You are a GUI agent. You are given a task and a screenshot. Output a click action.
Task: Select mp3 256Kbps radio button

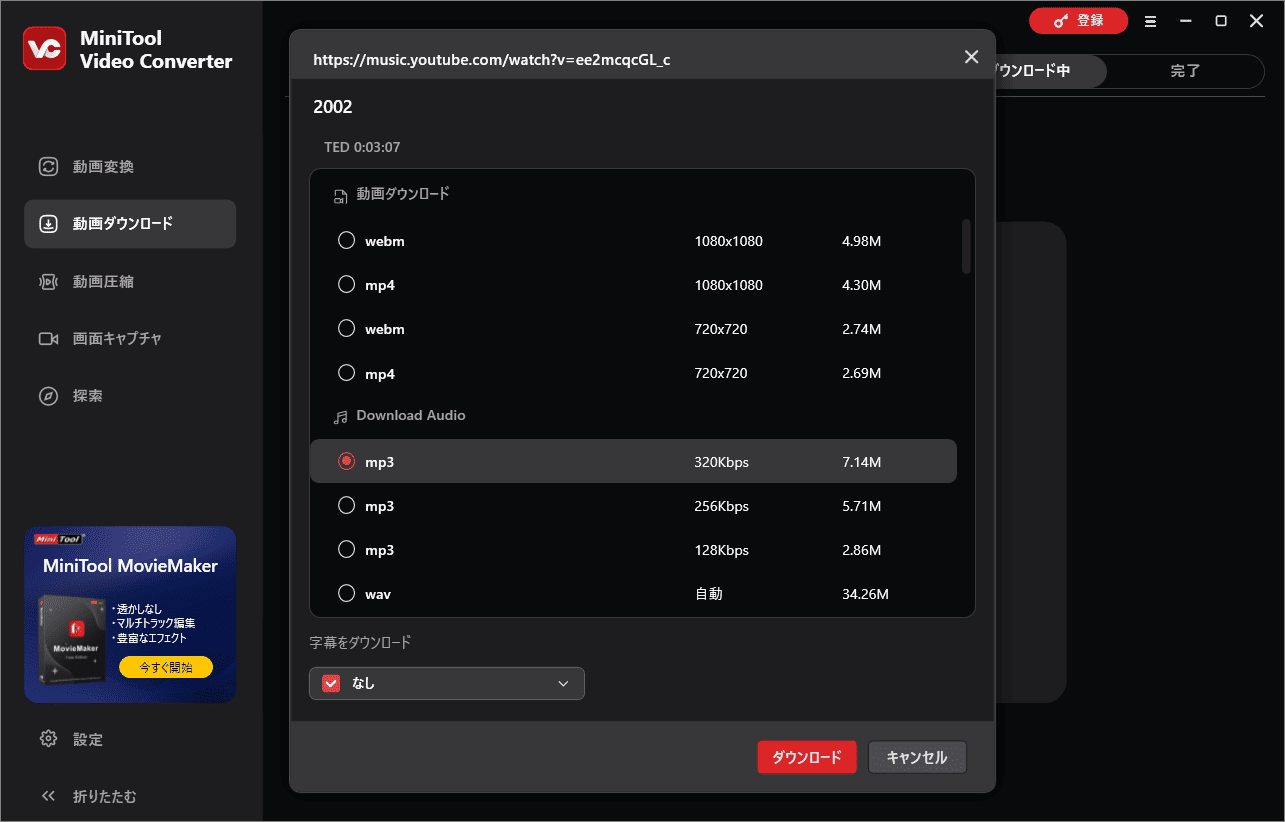[x=346, y=505]
